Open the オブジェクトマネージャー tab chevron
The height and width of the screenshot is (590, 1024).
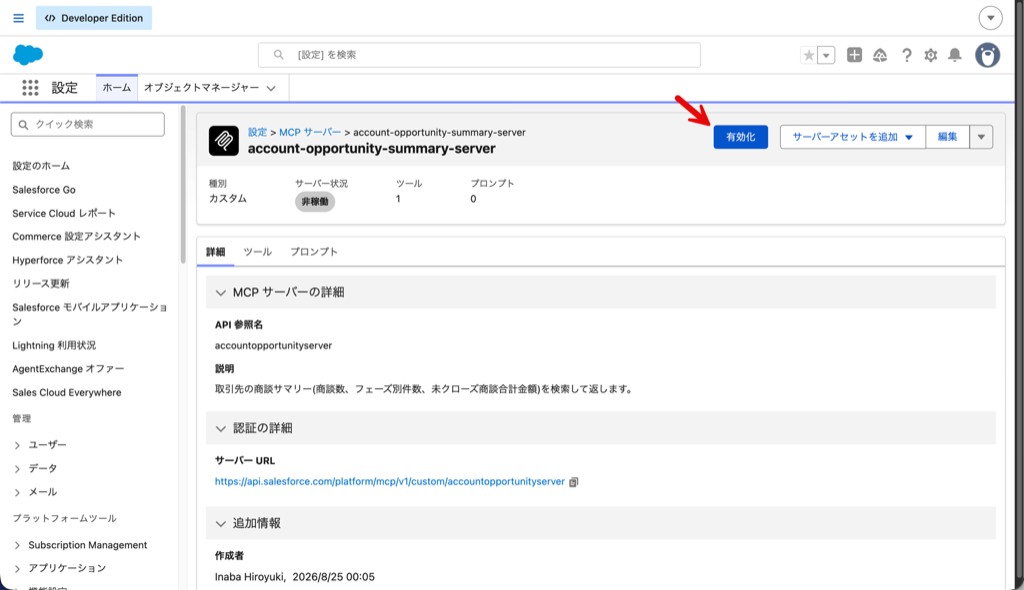(x=271, y=88)
